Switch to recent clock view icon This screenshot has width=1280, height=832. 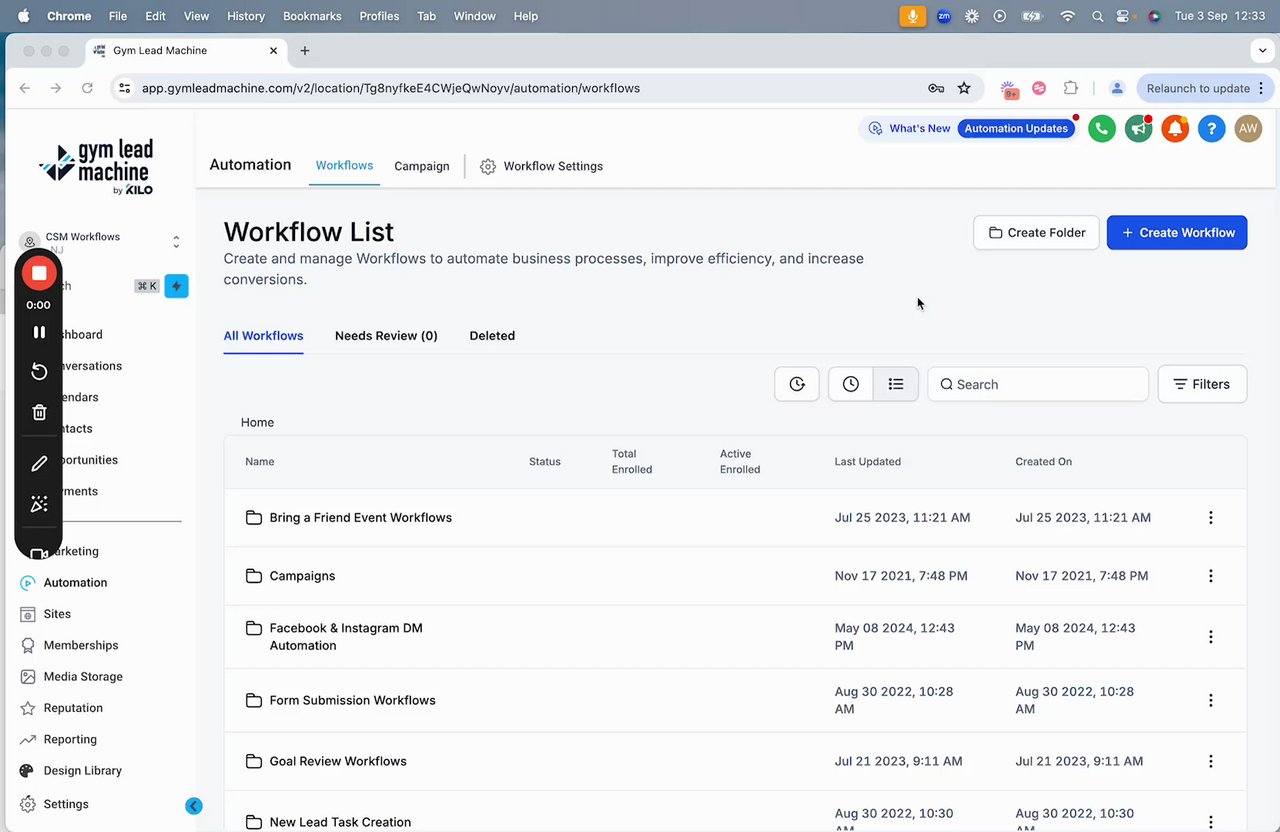[x=851, y=384]
